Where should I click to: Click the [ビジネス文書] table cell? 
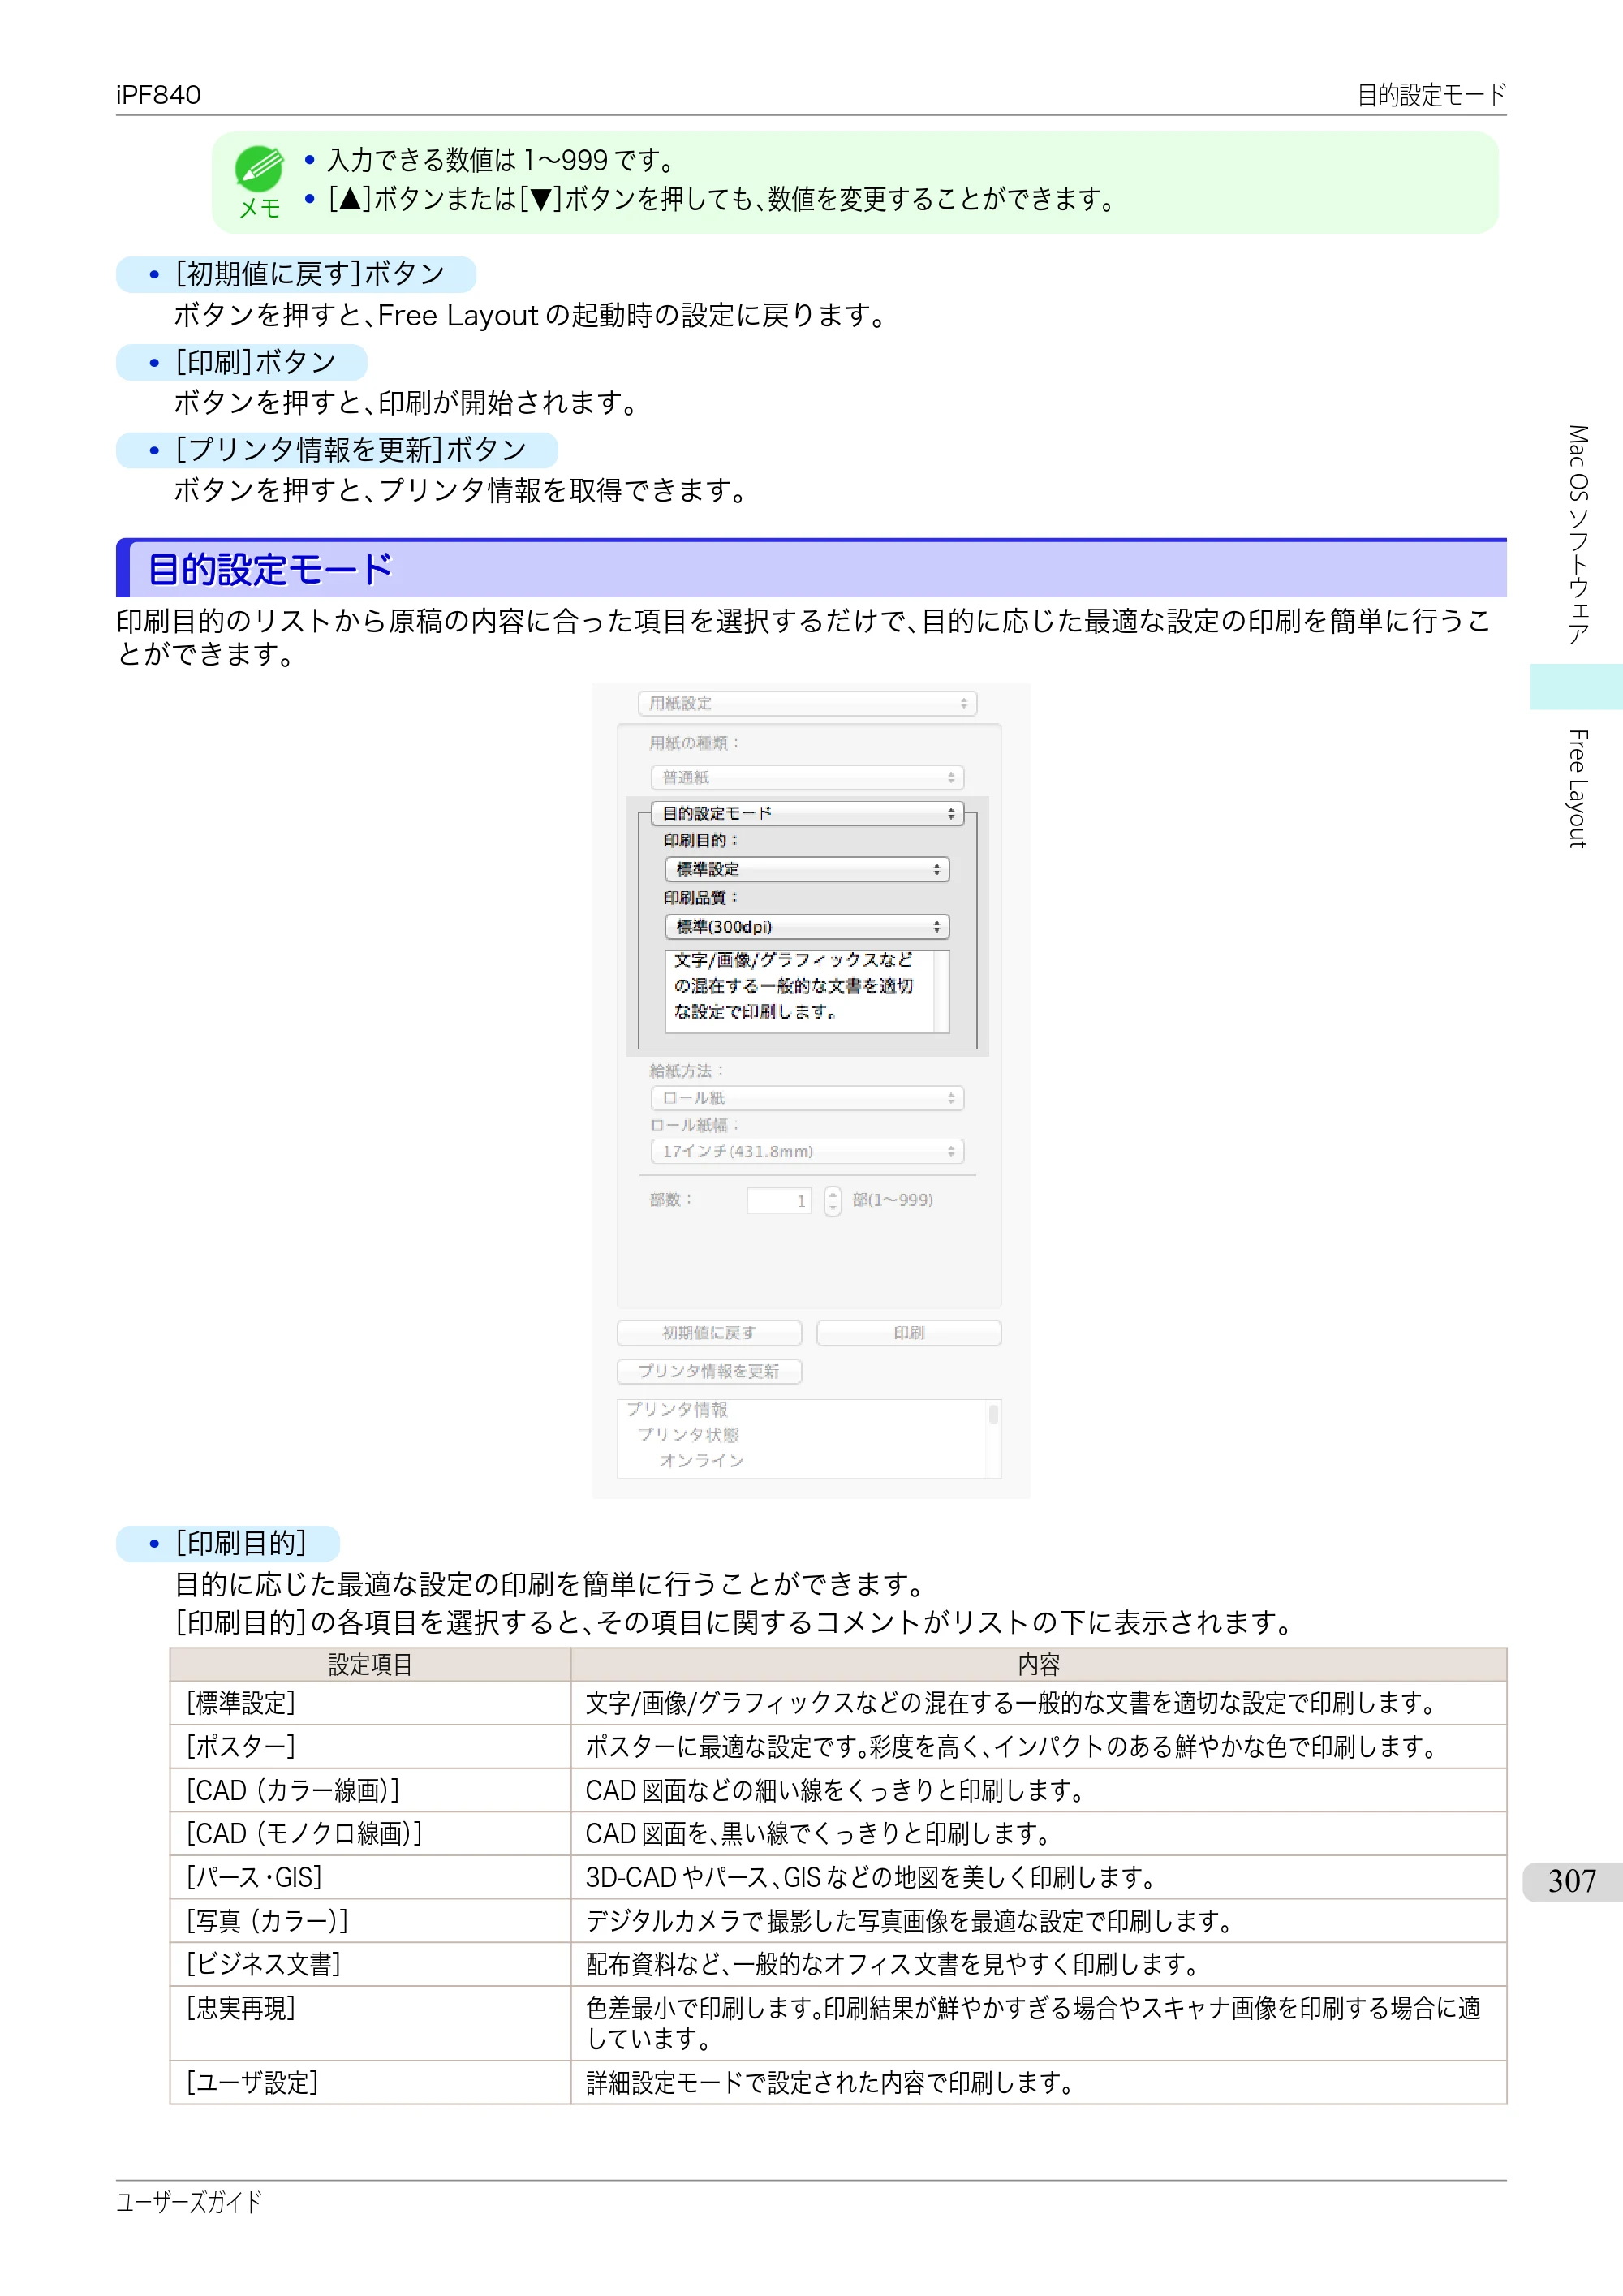point(370,1964)
